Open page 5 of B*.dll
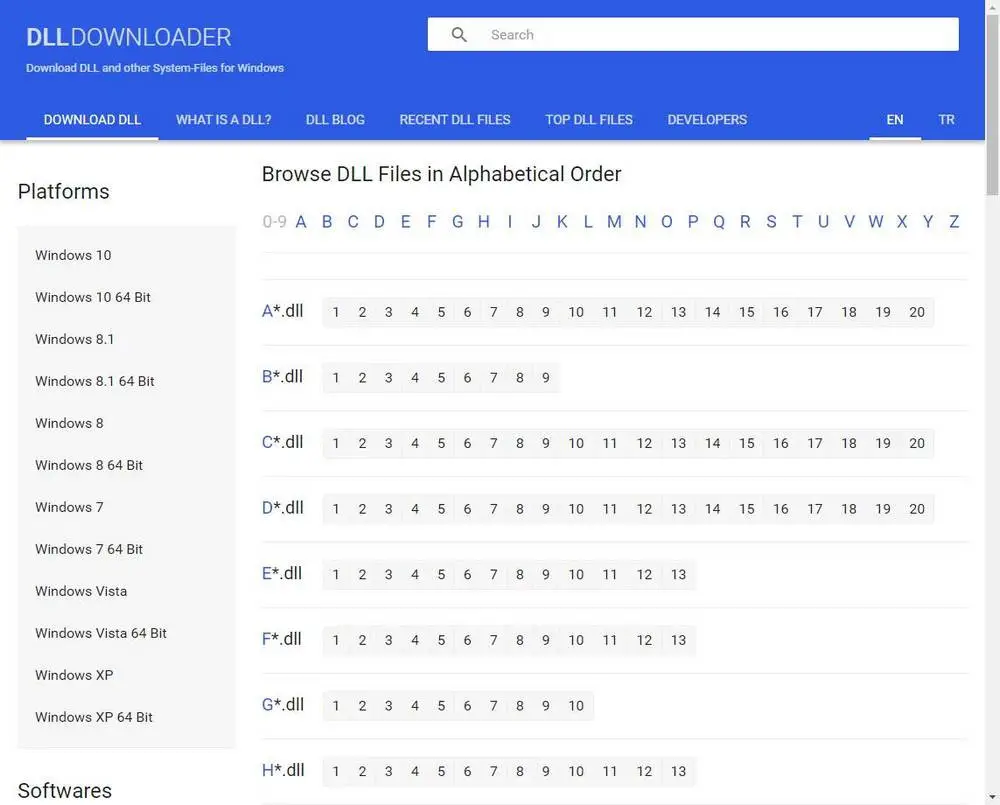The image size is (1000, 805). tap(441, 378)
